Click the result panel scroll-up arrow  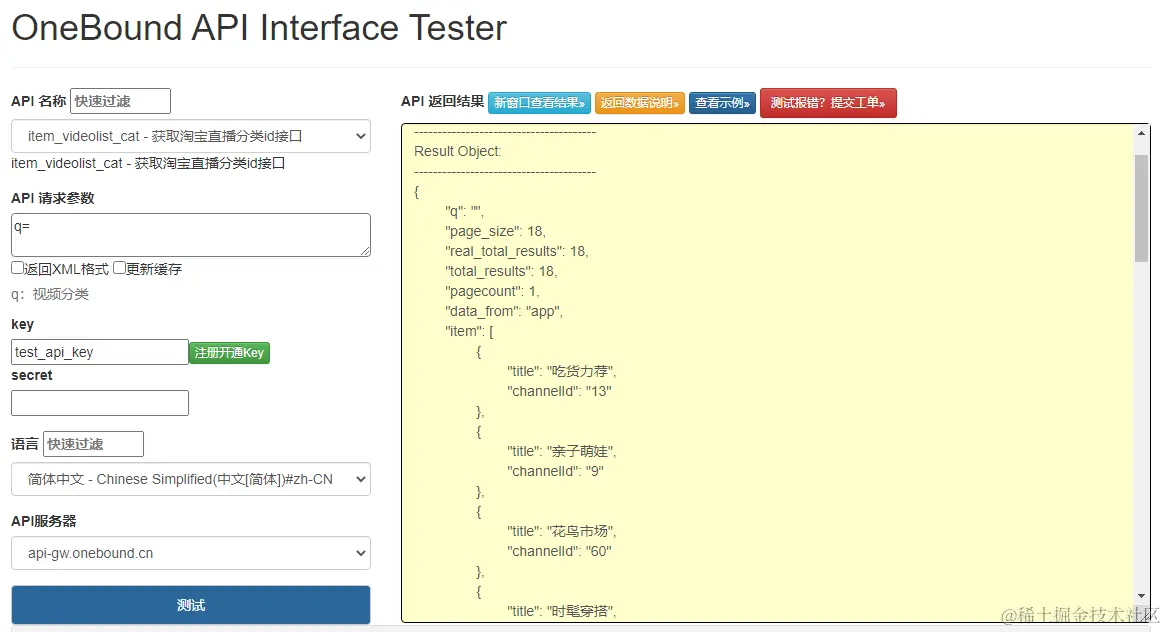(1142, 133)
